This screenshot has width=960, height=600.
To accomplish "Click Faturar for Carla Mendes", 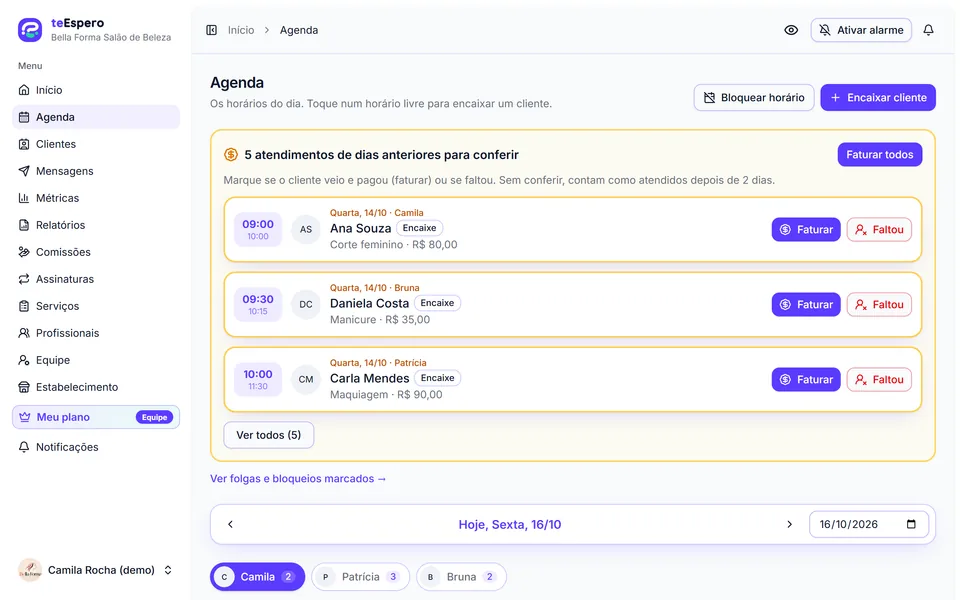I will point(806,380).
